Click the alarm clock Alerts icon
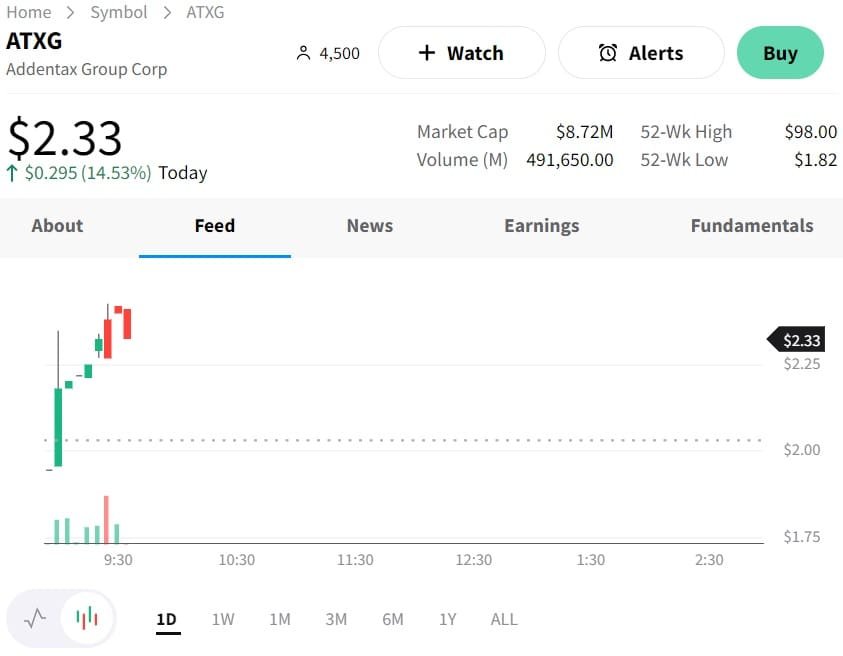 pyautogui.click(x=608, y=53)
